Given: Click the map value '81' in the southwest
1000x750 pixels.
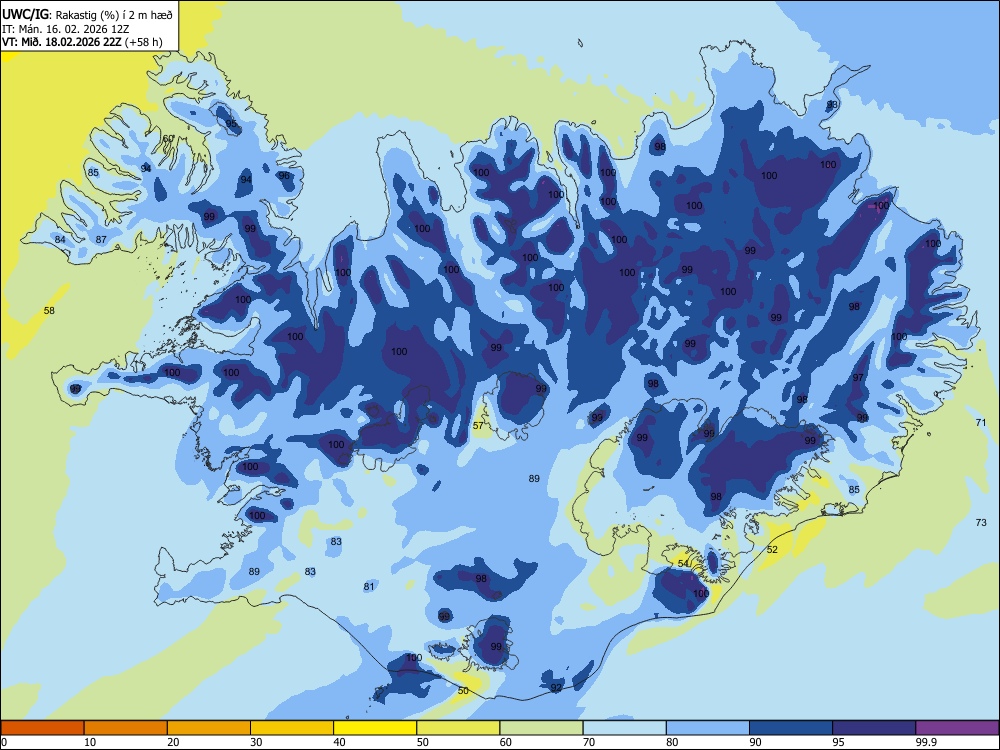Looking at the screenshot, I should point(369,587).
